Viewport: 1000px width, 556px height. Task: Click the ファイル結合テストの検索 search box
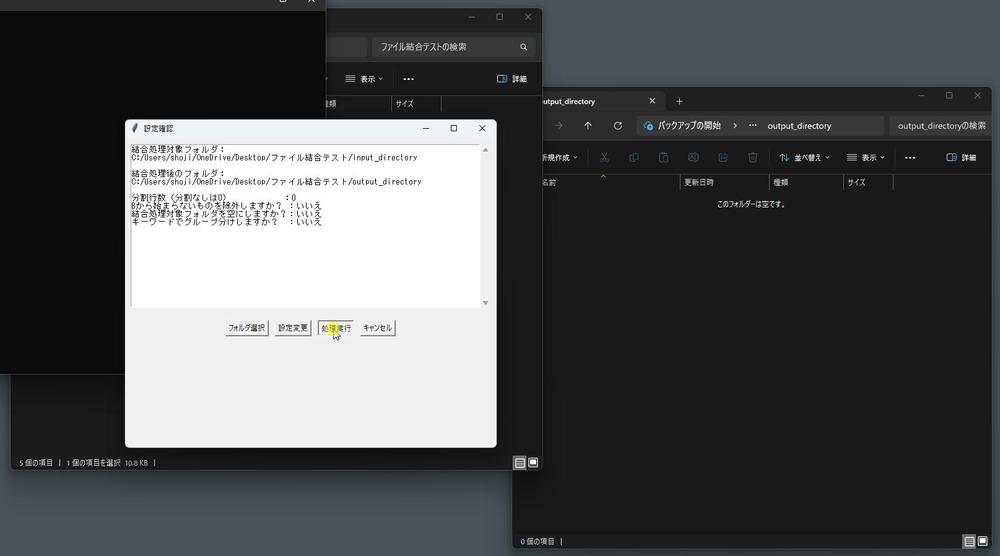pos(453,47)
